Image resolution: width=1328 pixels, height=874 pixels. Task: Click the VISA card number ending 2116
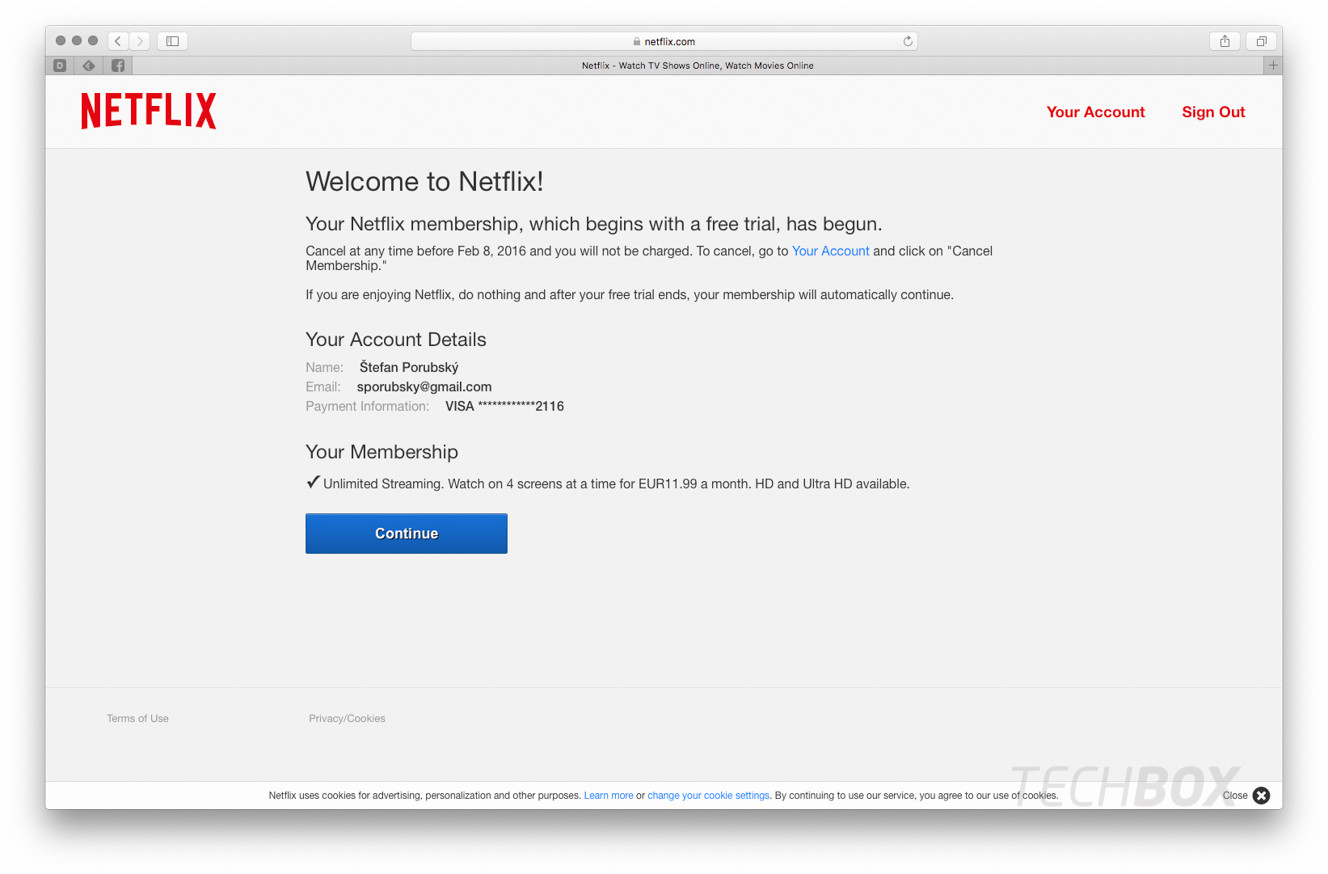click(x=504, y=406)
